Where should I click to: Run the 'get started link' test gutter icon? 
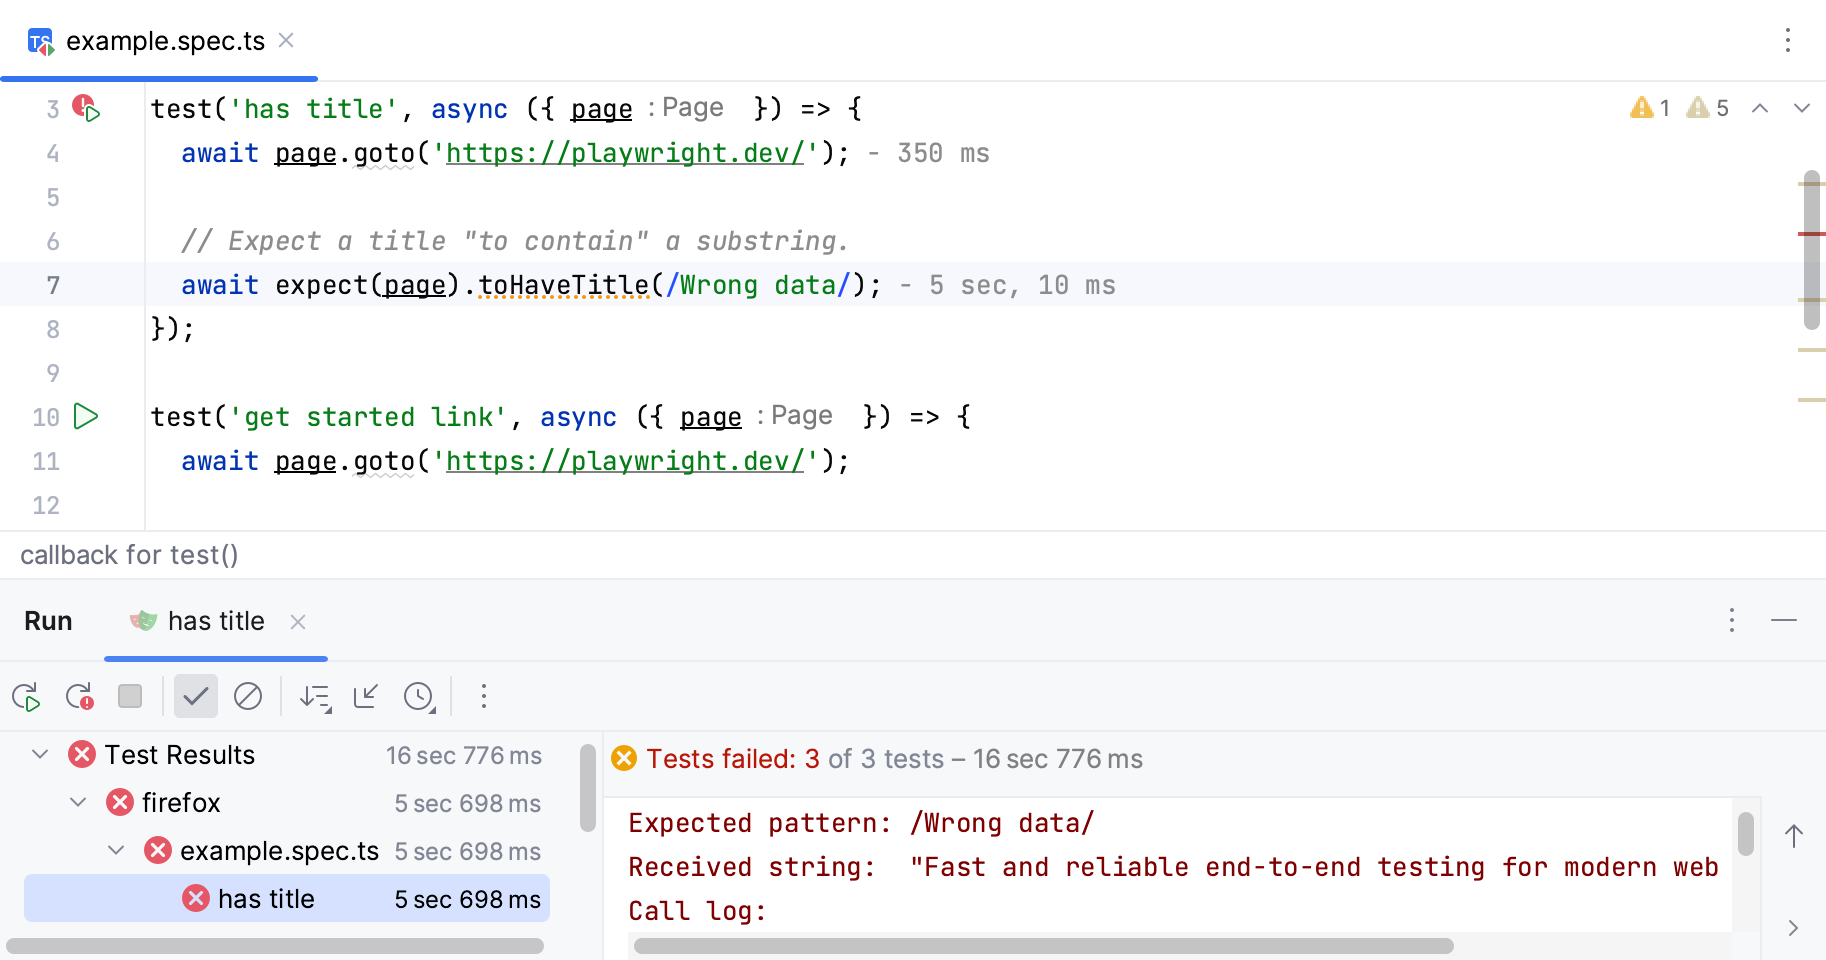click(87, 416)
